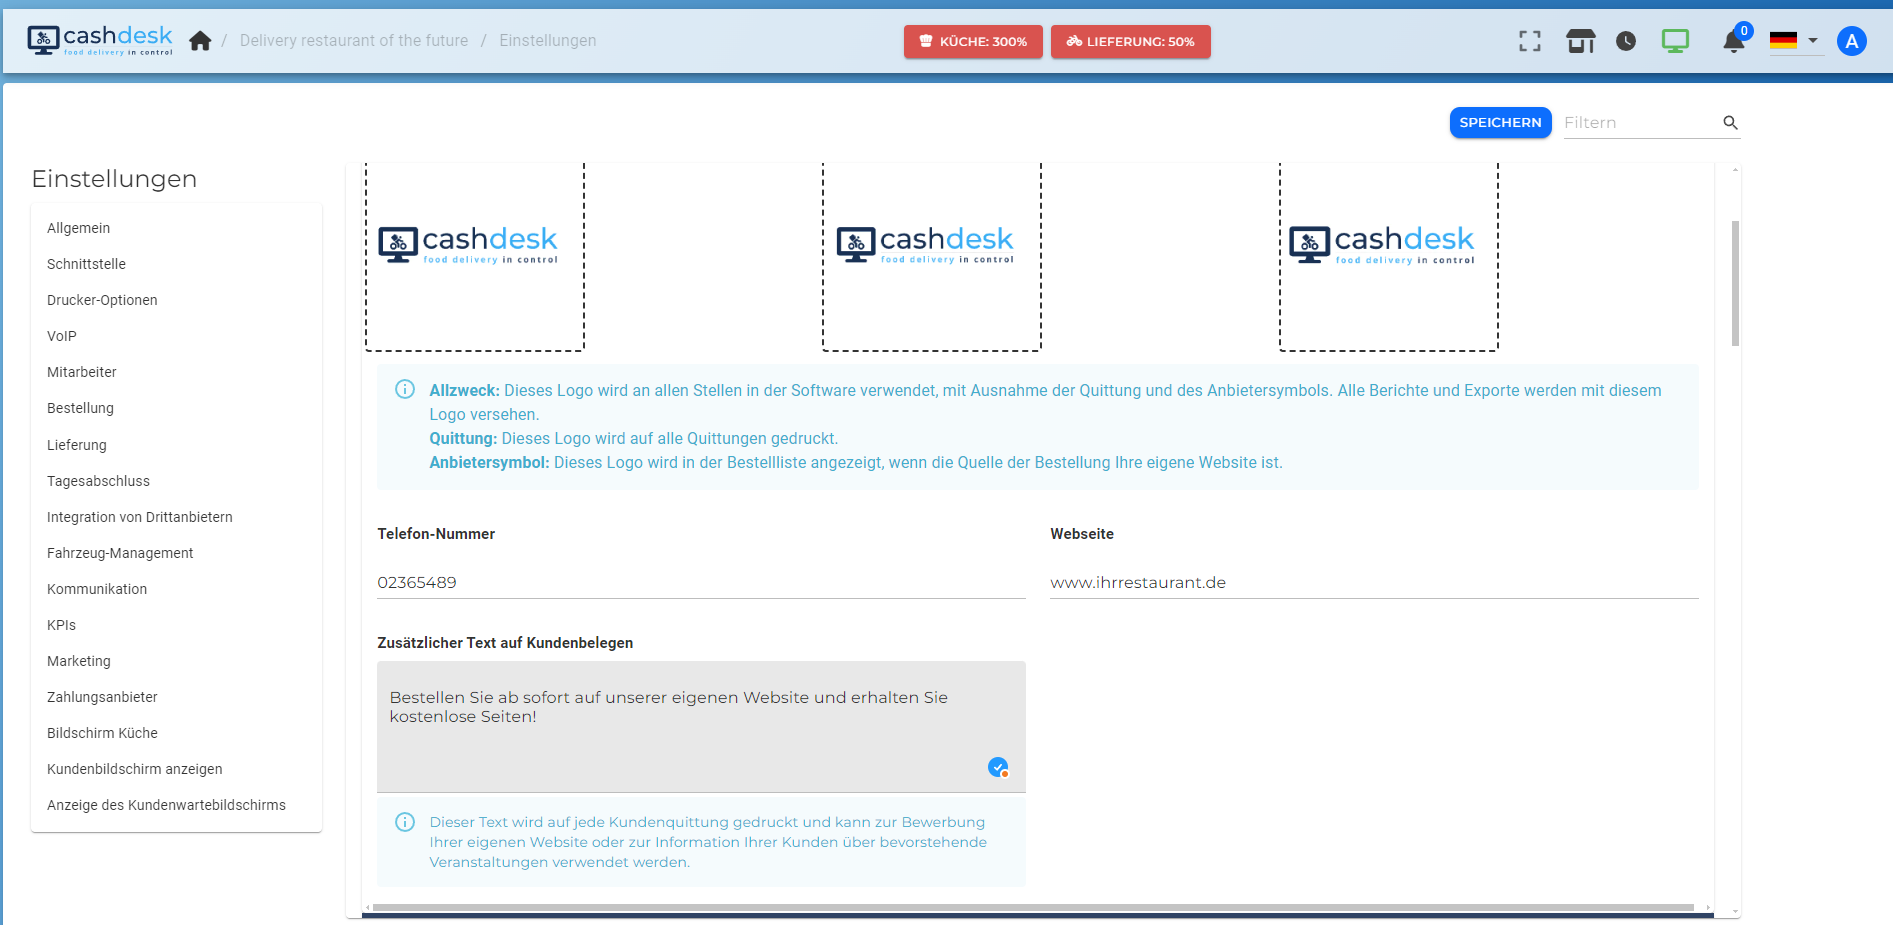Click the middle (Quittung) logo upload box
Screen dimensions: 1893x925
tap(932, 257)
